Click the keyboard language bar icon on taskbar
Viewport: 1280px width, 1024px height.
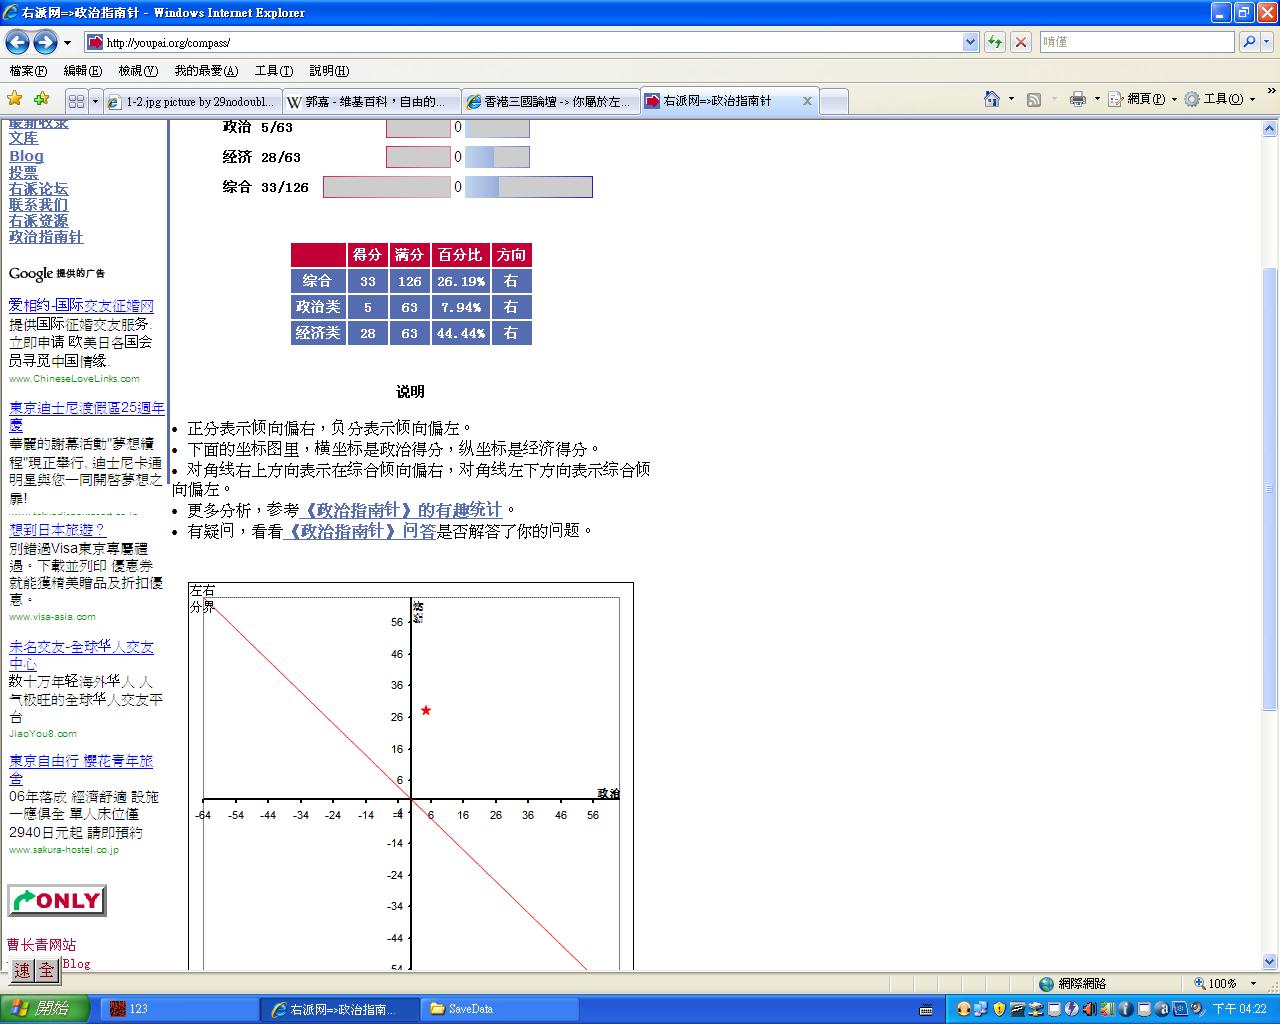pyautogui.click(x=926, y=1009)
